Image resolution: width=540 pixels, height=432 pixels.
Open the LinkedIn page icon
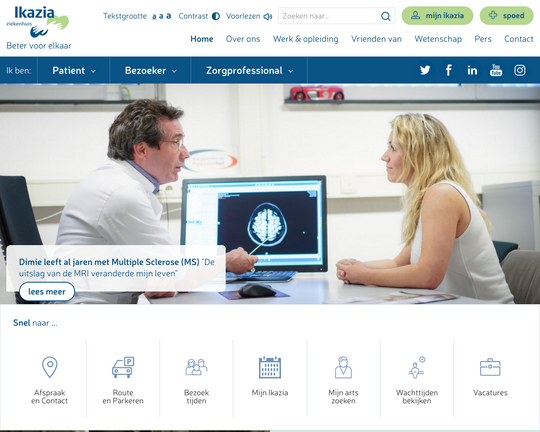472,70
